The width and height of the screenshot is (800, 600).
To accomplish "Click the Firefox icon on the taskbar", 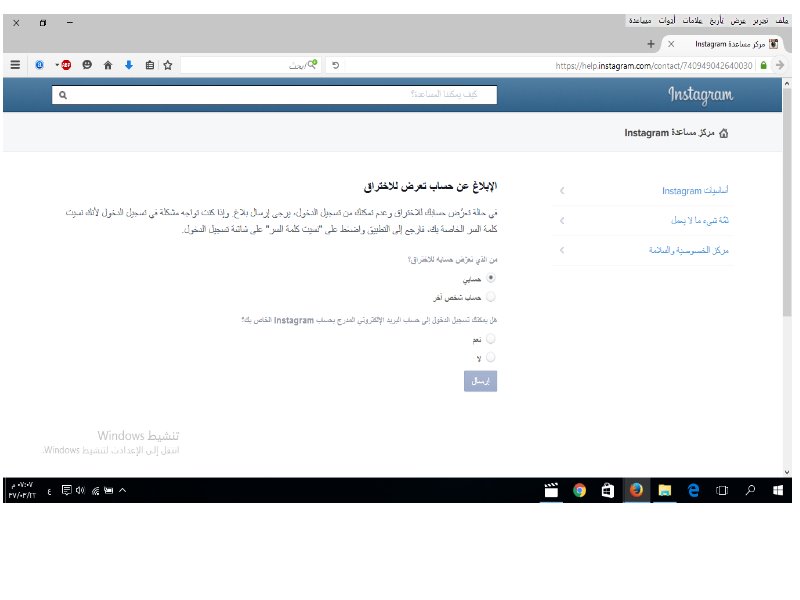I will (x=636, y=490).
